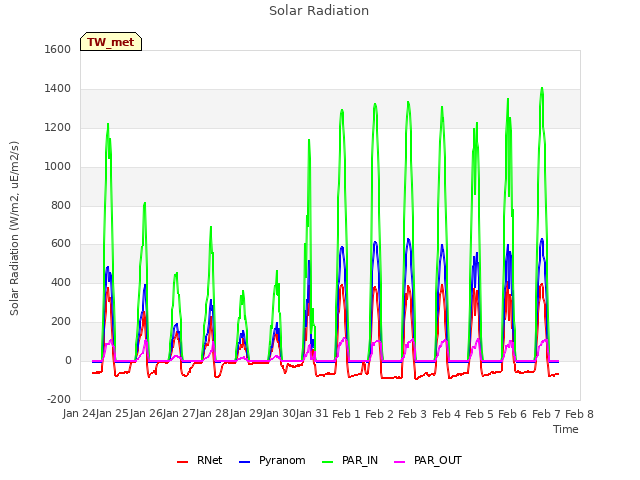The height and width of the screenshot is (480, 640).
Task: Click the 1200 y-axis tick label
Action: pos(58,127)
